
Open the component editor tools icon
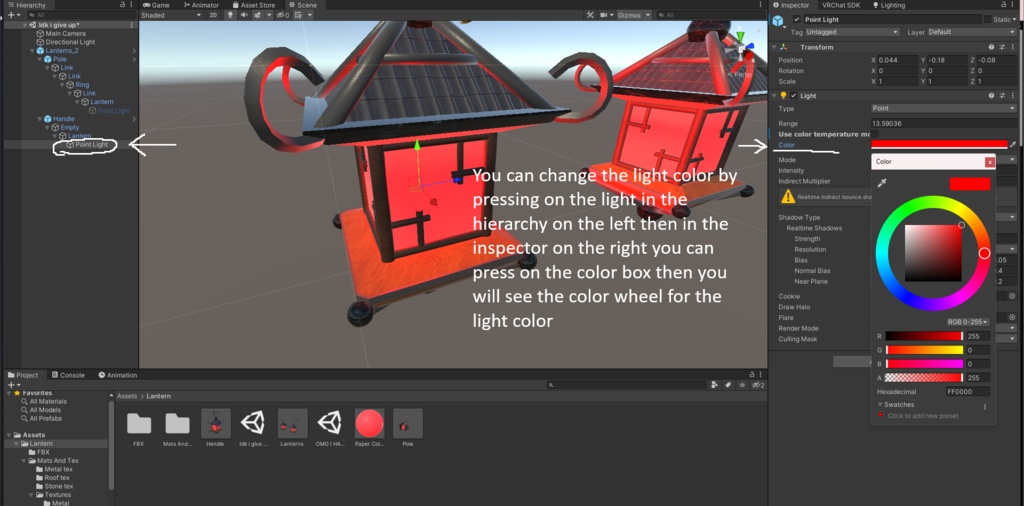click(590, 15)
